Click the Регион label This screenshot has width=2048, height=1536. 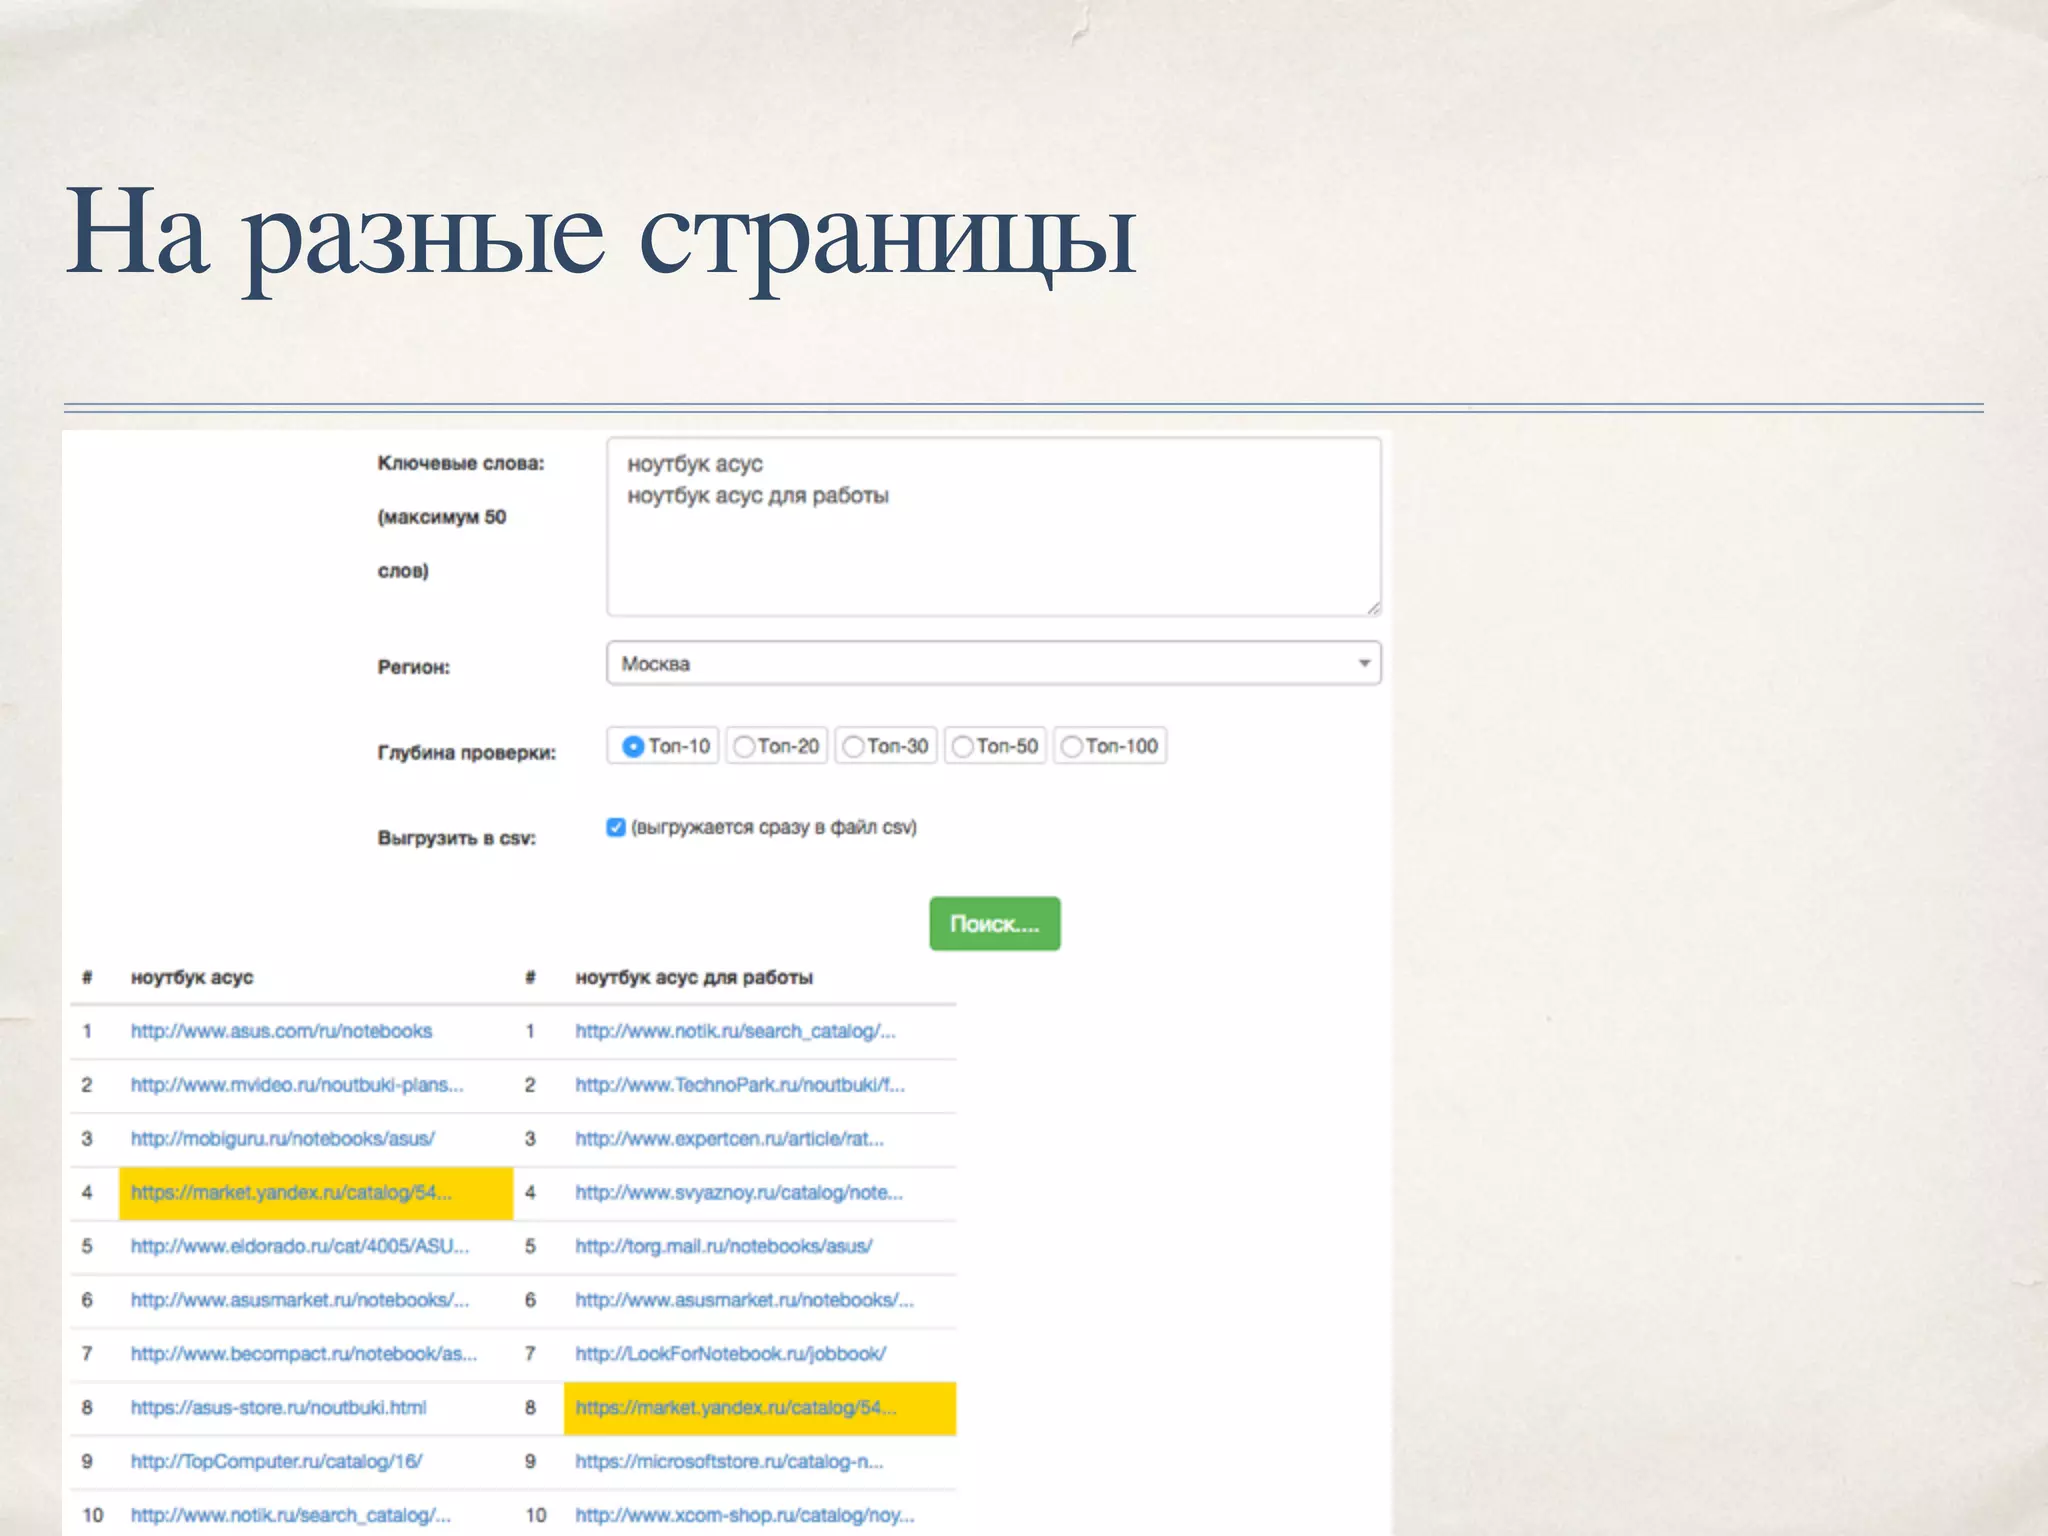click(413, 667)
